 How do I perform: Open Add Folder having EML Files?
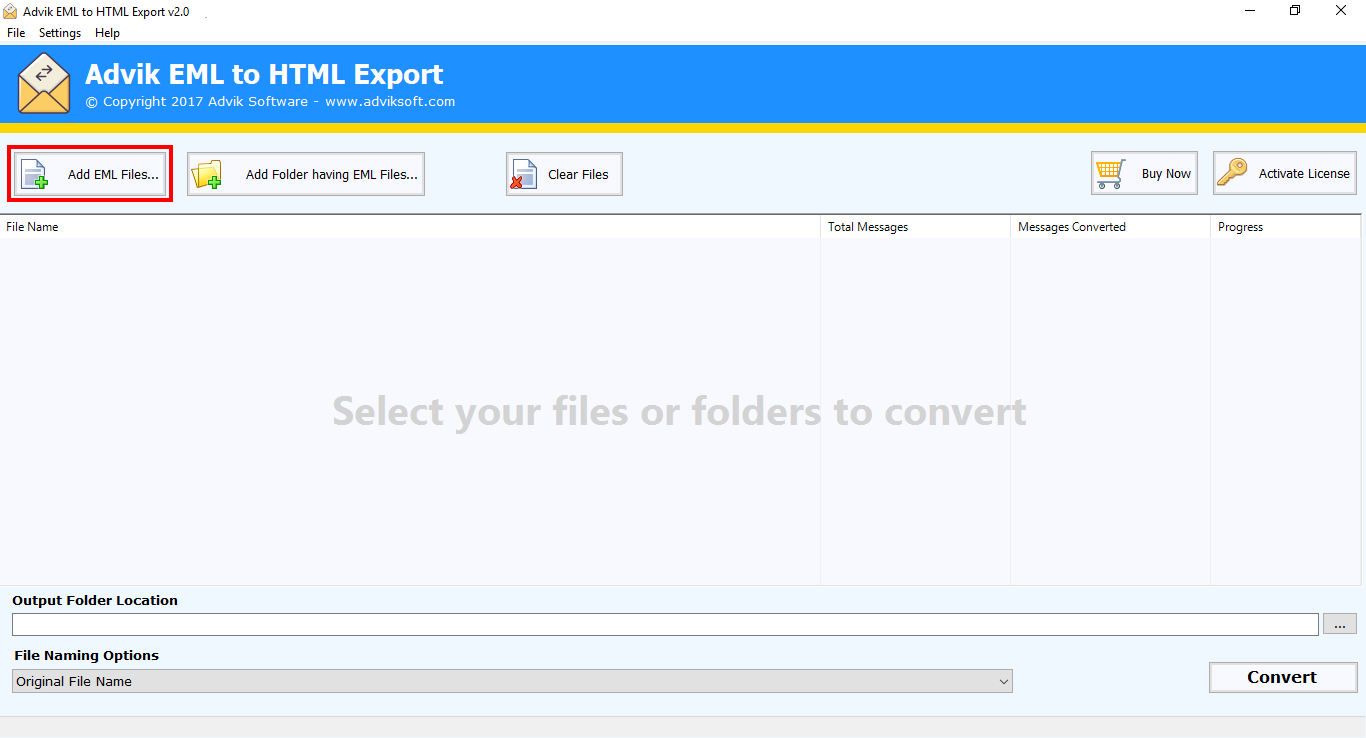point(306,174)
